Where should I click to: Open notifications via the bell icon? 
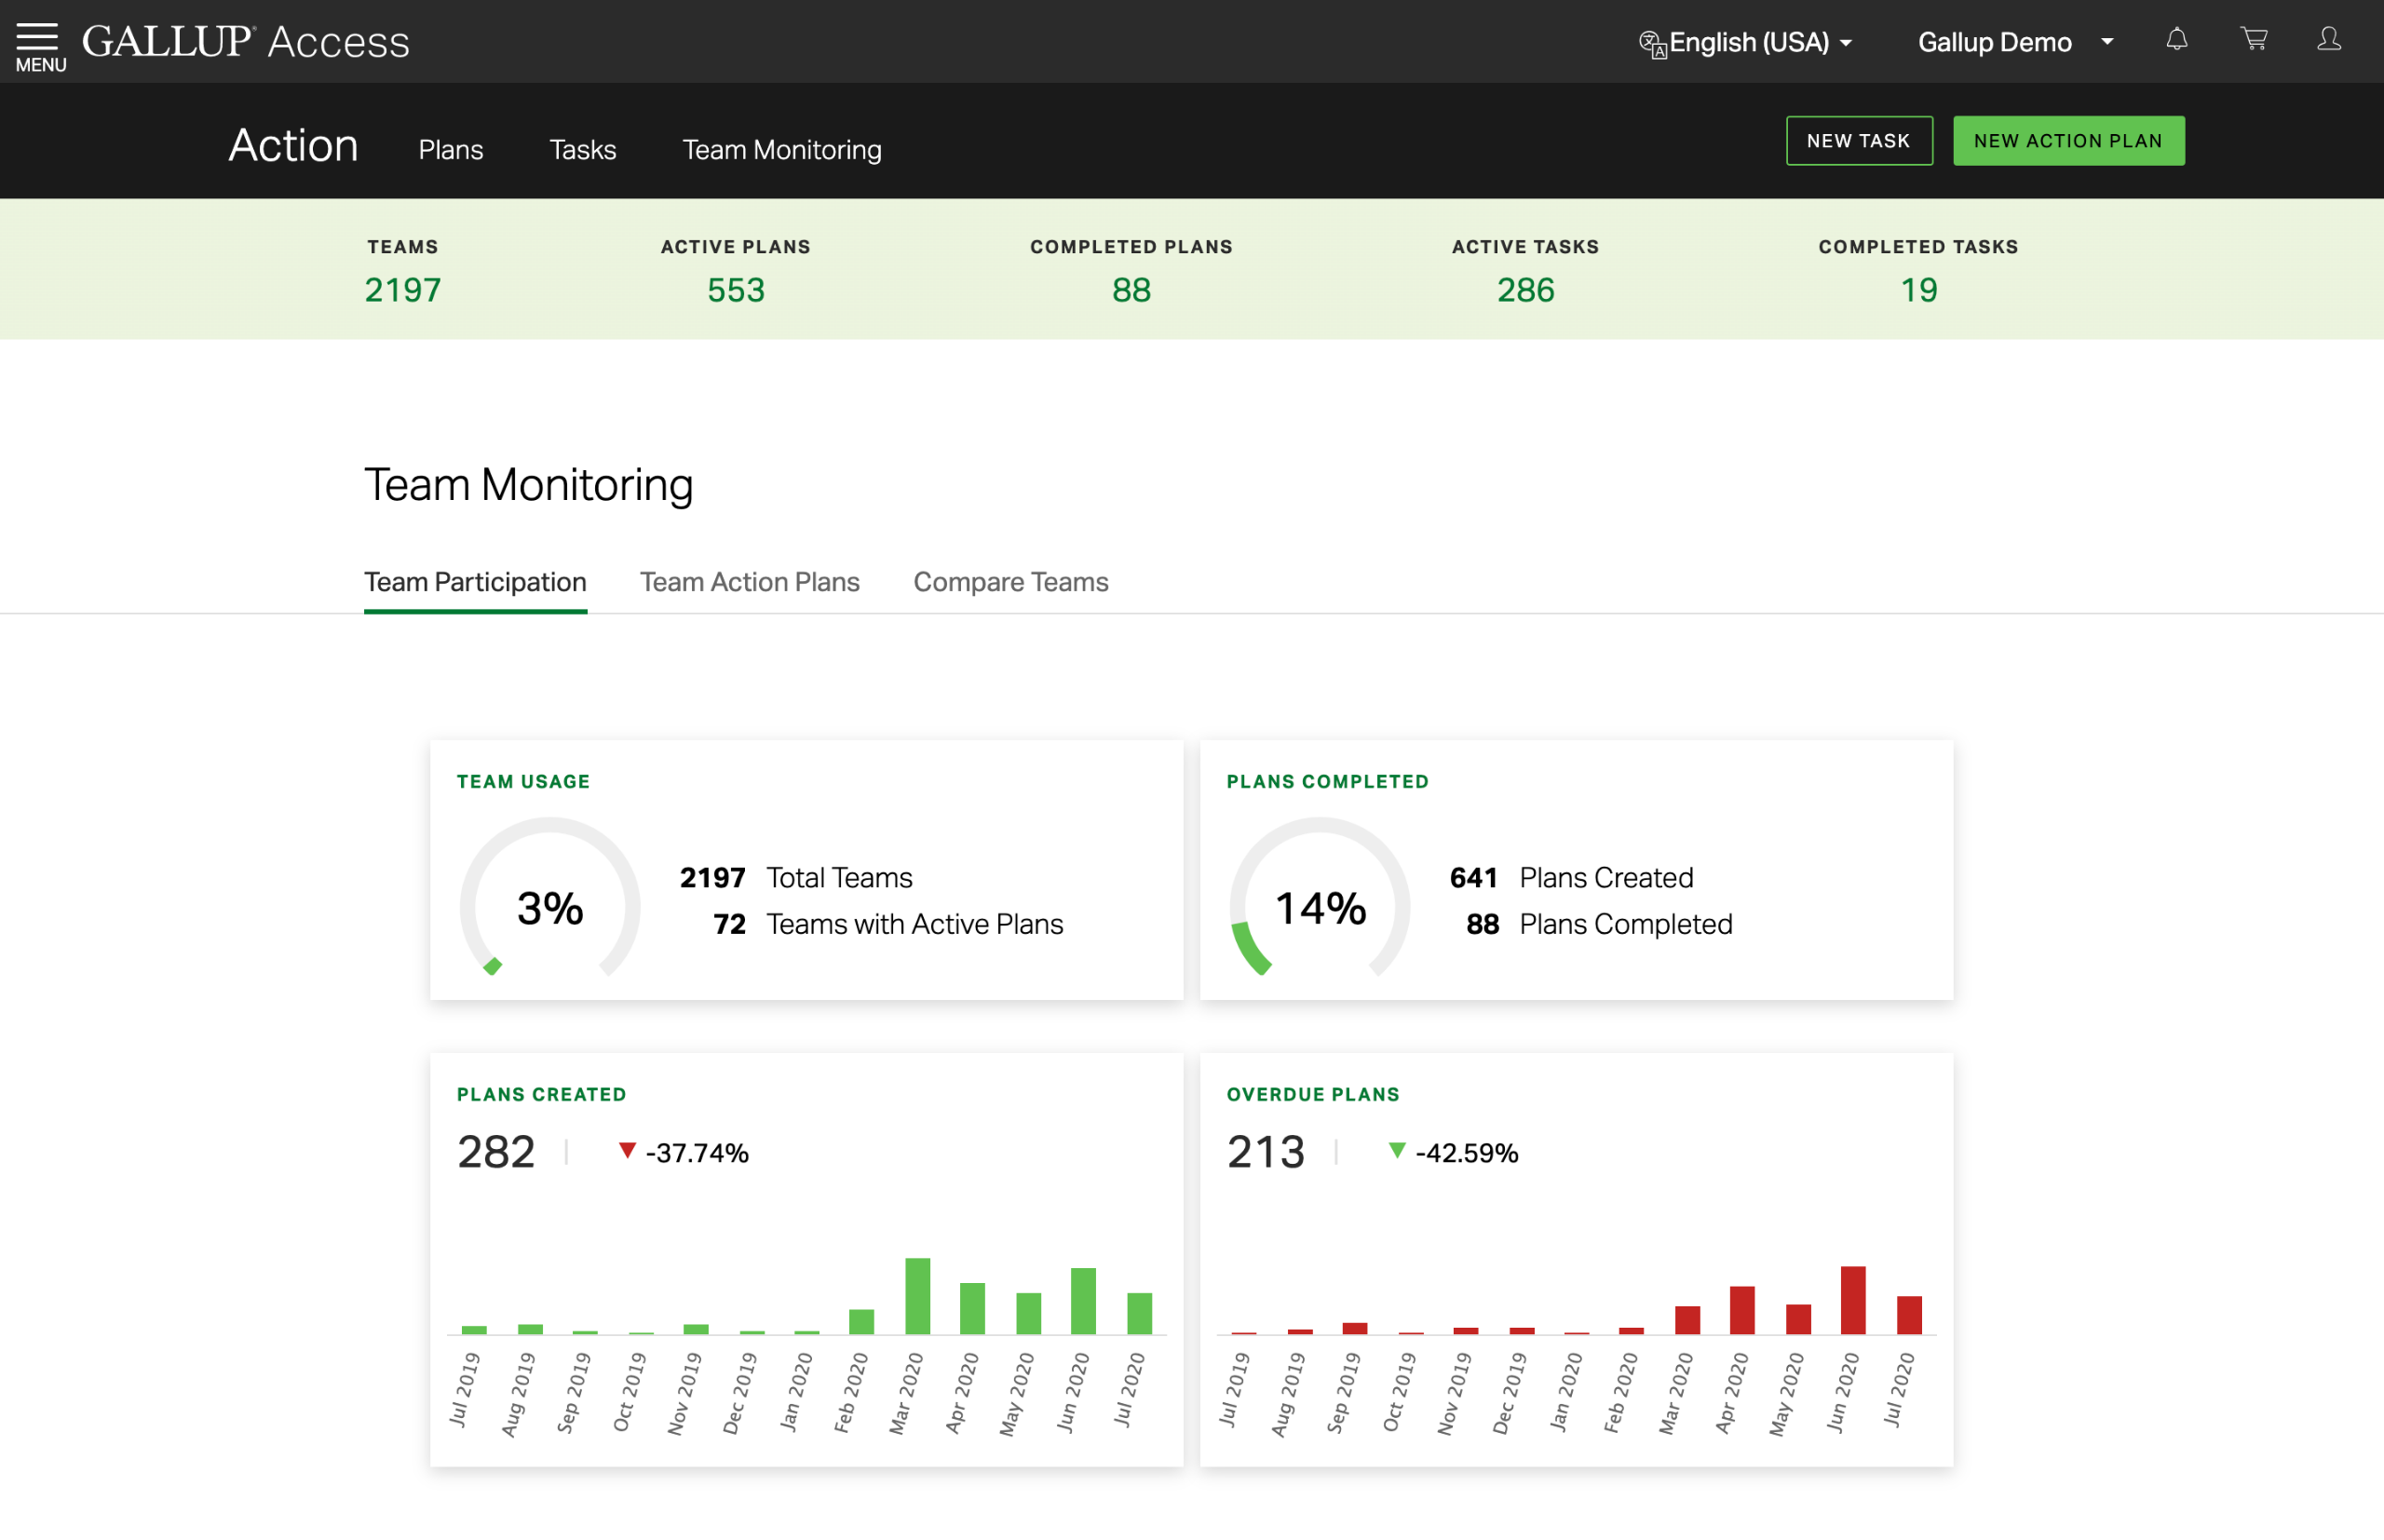[x=2176, y=40]
